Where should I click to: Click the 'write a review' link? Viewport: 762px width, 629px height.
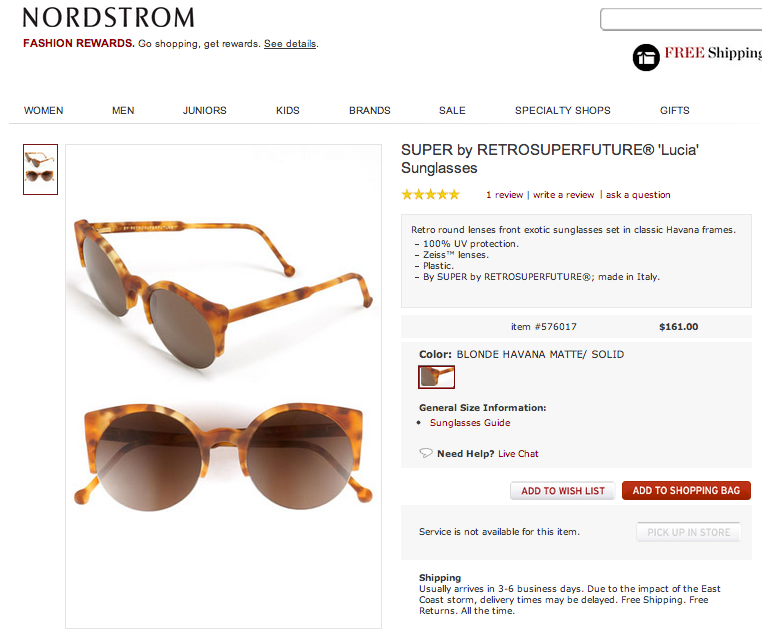point(564,195)
